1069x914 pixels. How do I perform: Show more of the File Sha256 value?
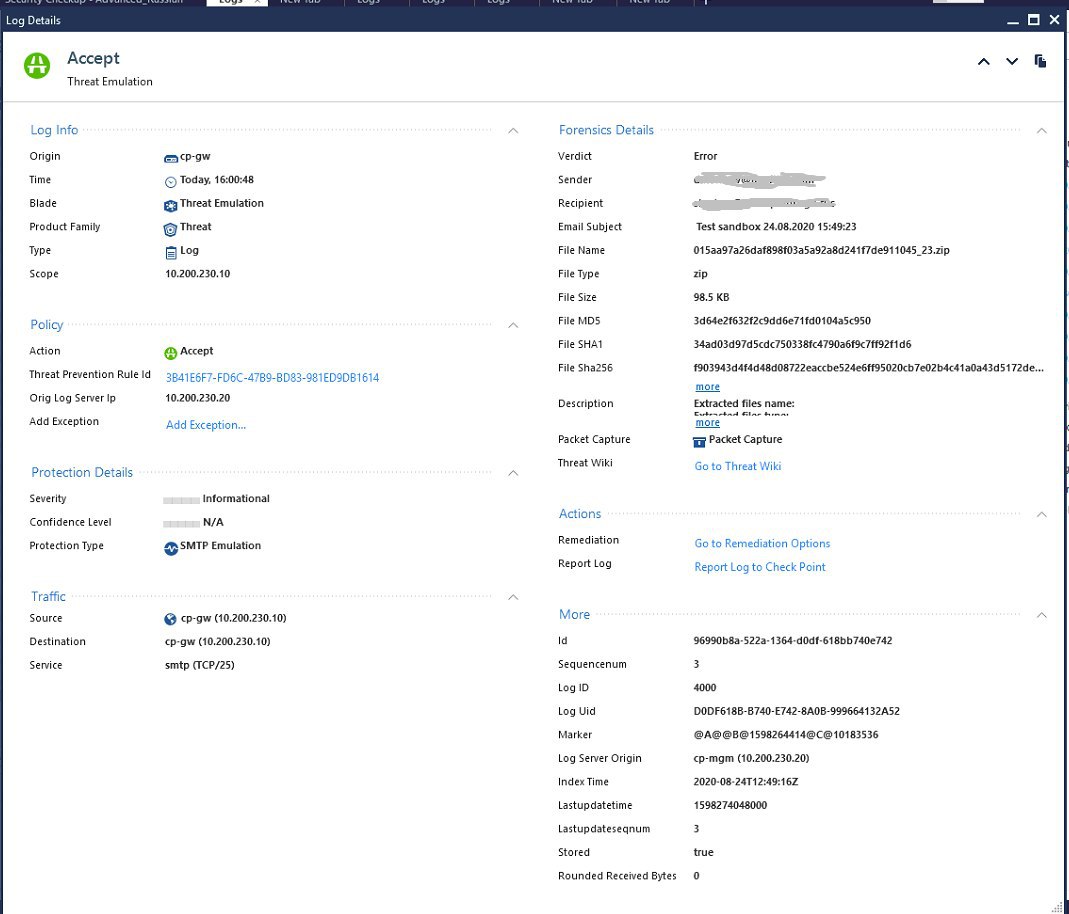(x=707, y=387)
